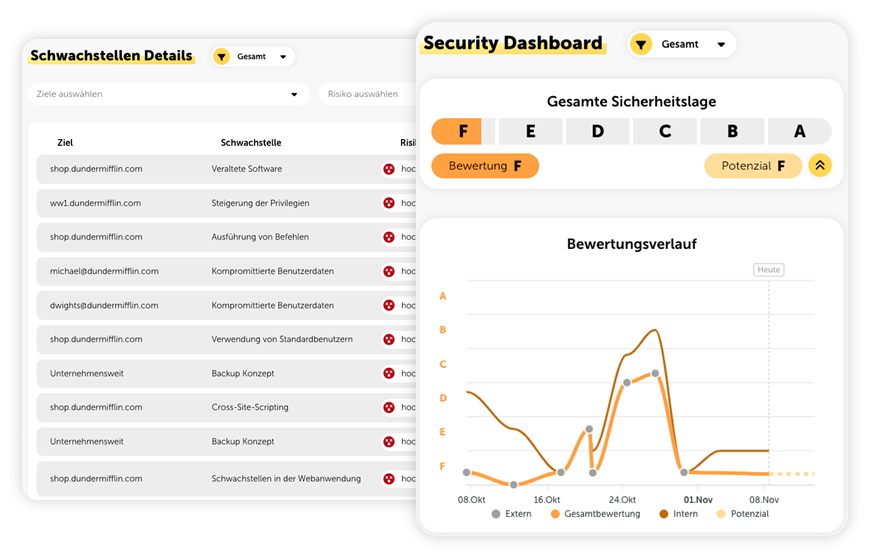Image resolution: width=870 pixels, height=558 pixels.
Task: Click the Potenzial F button
Action: [x=752, y=166]
